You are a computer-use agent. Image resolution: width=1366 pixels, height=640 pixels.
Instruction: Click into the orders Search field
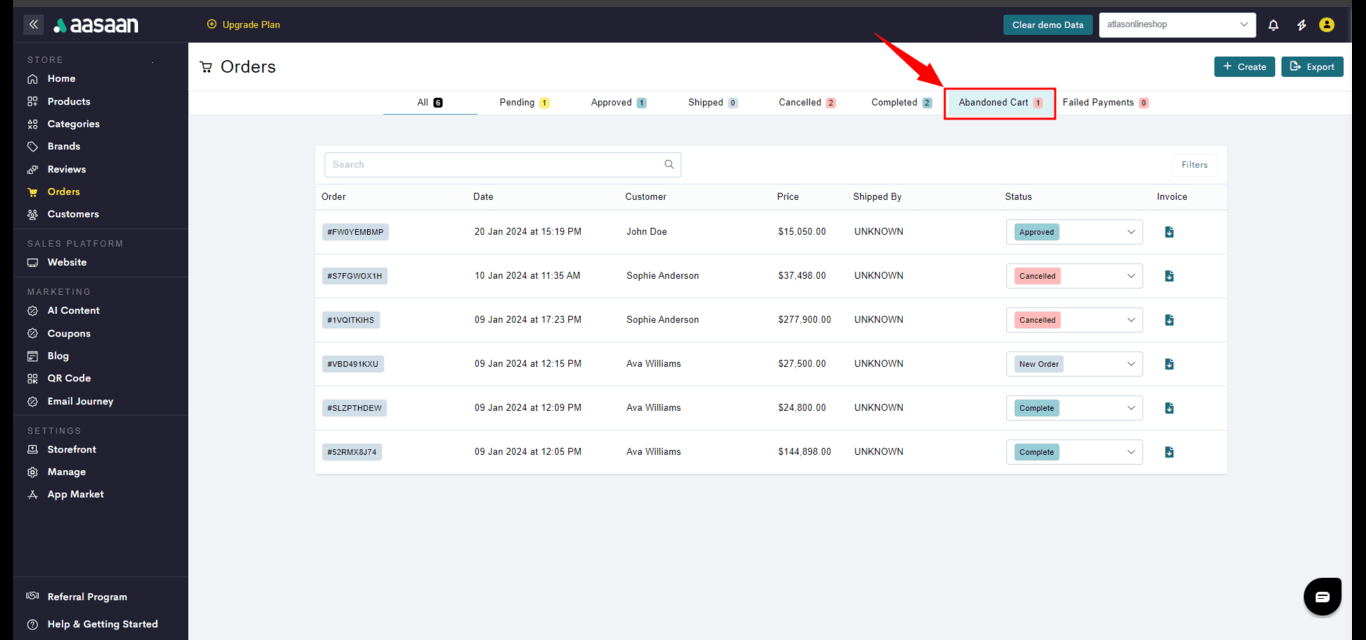click(x=495, y=165)
